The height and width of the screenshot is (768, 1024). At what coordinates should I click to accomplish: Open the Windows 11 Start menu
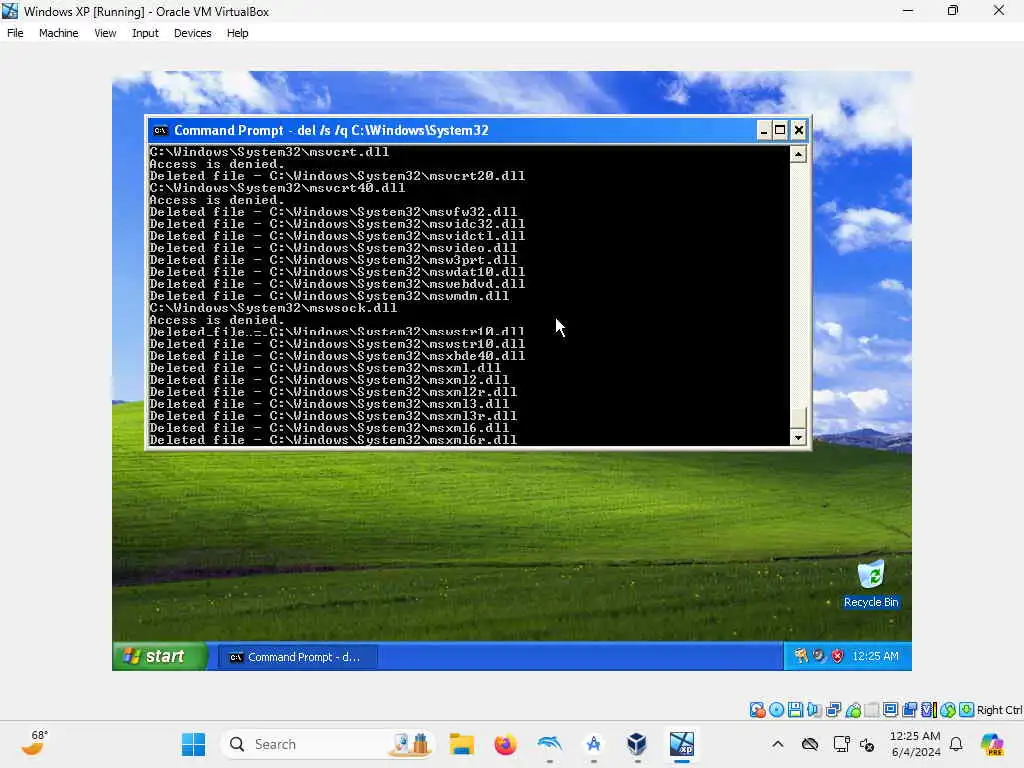pos(193,744)
